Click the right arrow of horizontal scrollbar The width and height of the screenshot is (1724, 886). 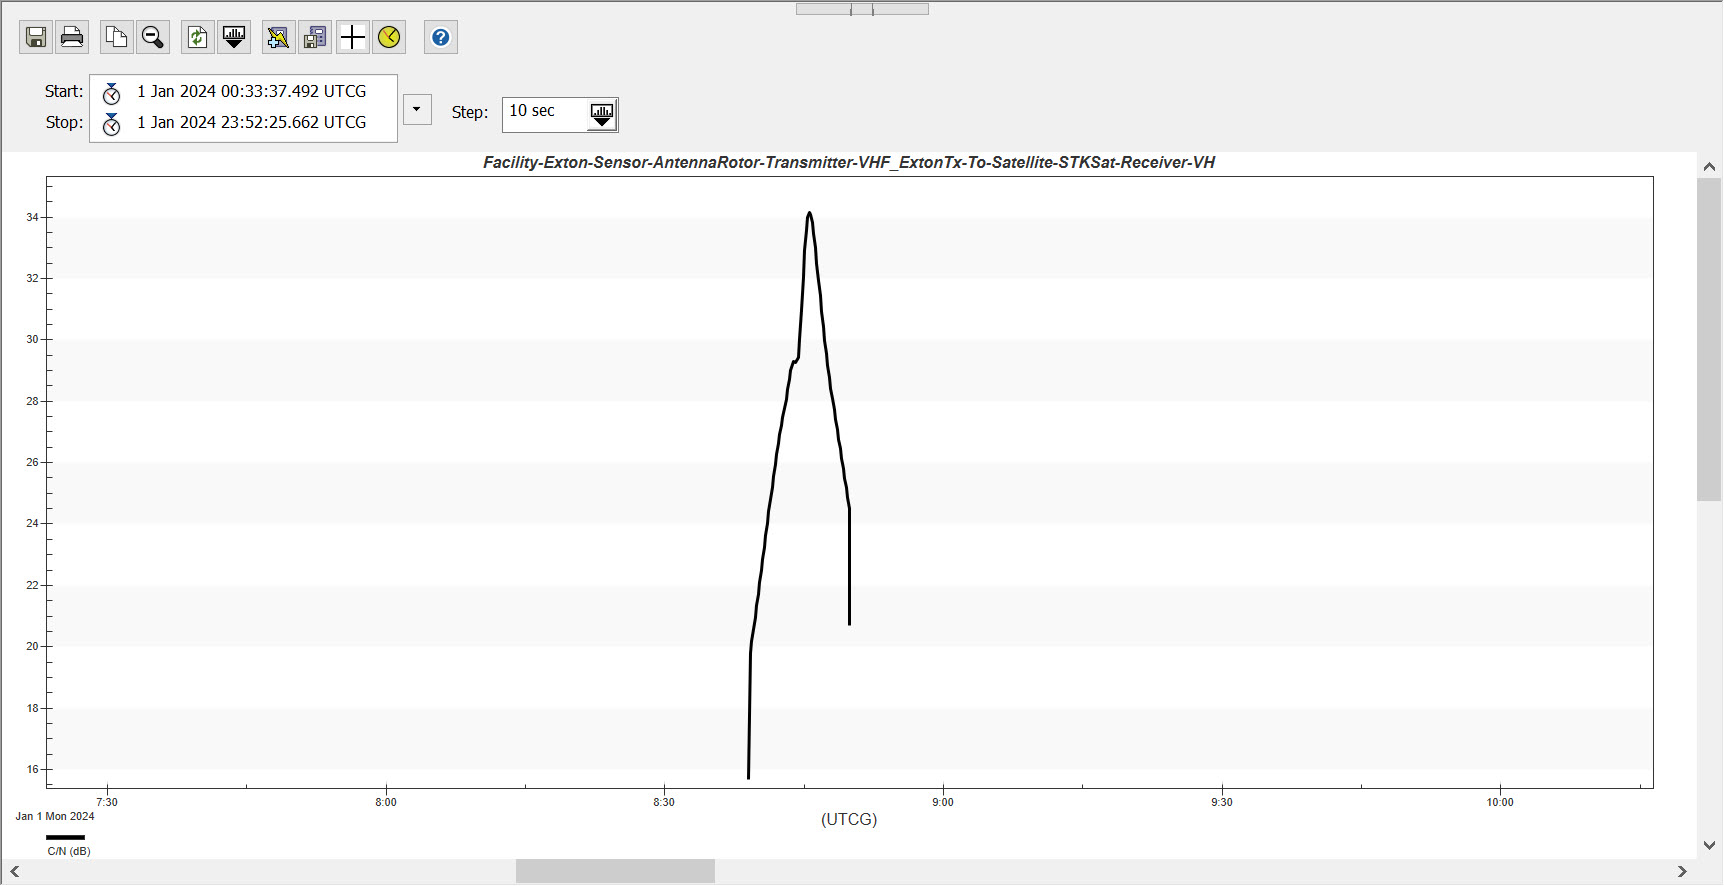click(1682, 871)
